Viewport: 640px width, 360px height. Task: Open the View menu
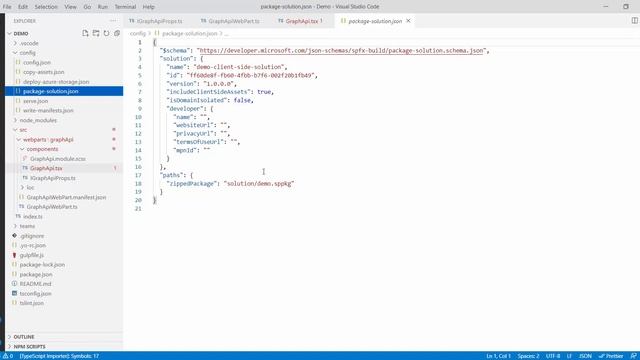click(70, 7)
